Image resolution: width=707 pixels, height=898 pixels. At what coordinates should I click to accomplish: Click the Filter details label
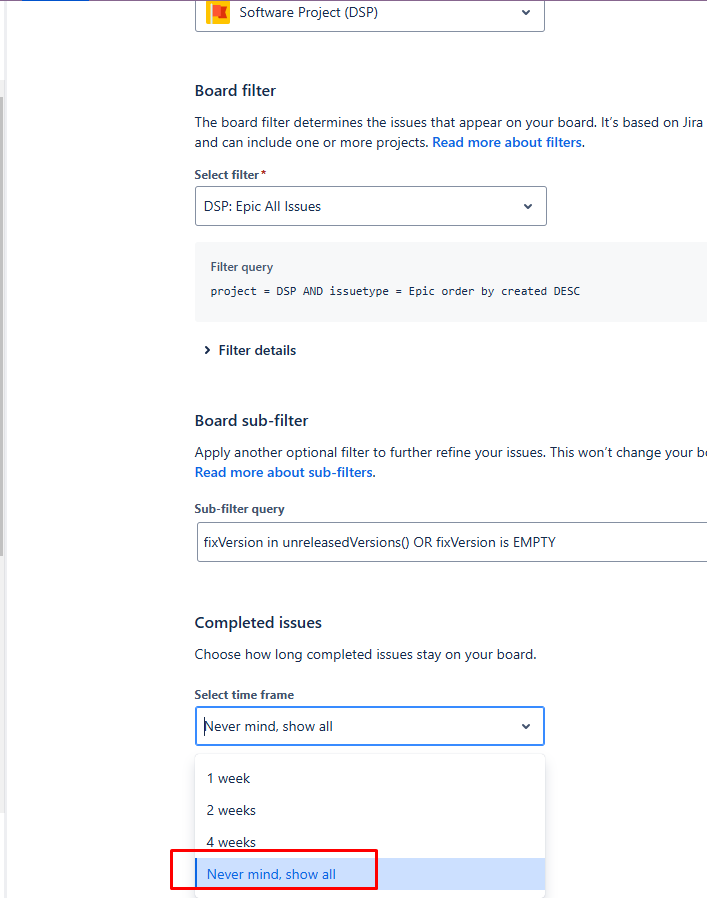[257, 350]
